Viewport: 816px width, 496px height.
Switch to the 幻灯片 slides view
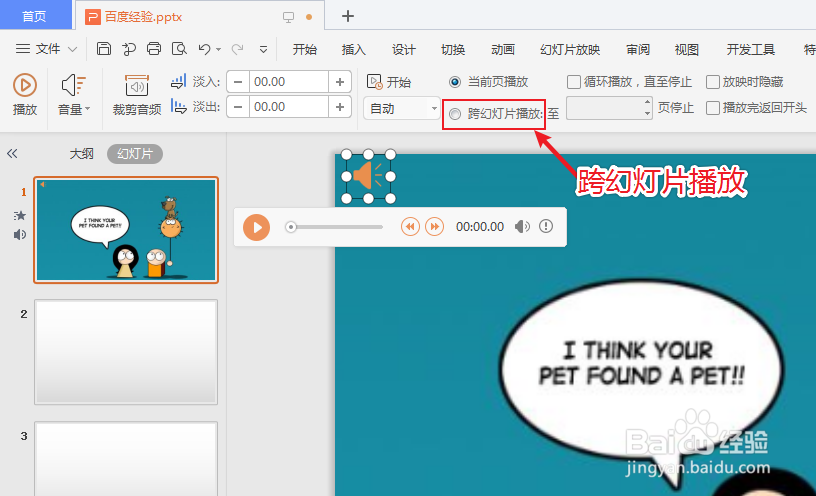click(135, 154)
